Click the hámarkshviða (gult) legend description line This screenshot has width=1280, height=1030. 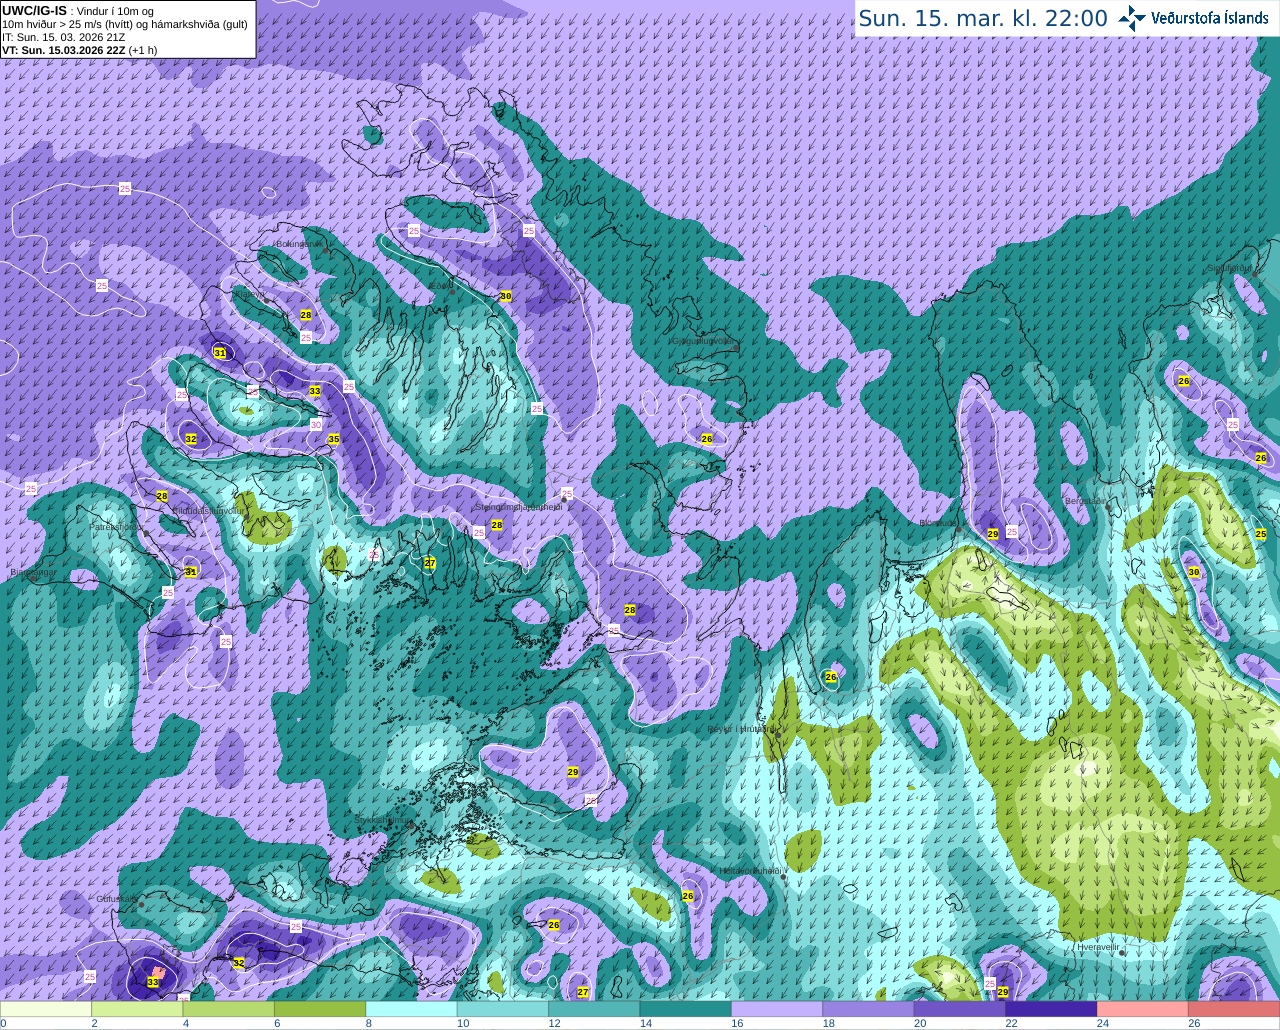(x=125, y=24)
